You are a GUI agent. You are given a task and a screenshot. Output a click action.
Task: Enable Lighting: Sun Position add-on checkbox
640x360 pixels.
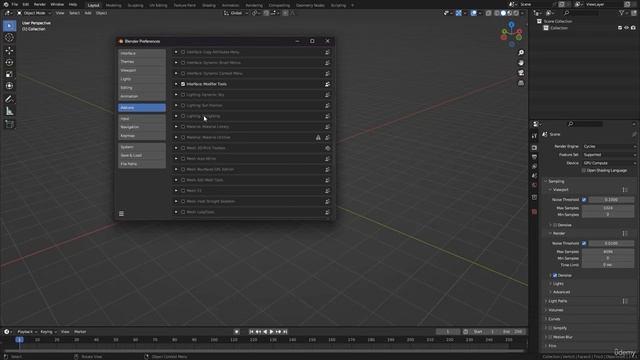pyautogui.click(x=183, y=105)
